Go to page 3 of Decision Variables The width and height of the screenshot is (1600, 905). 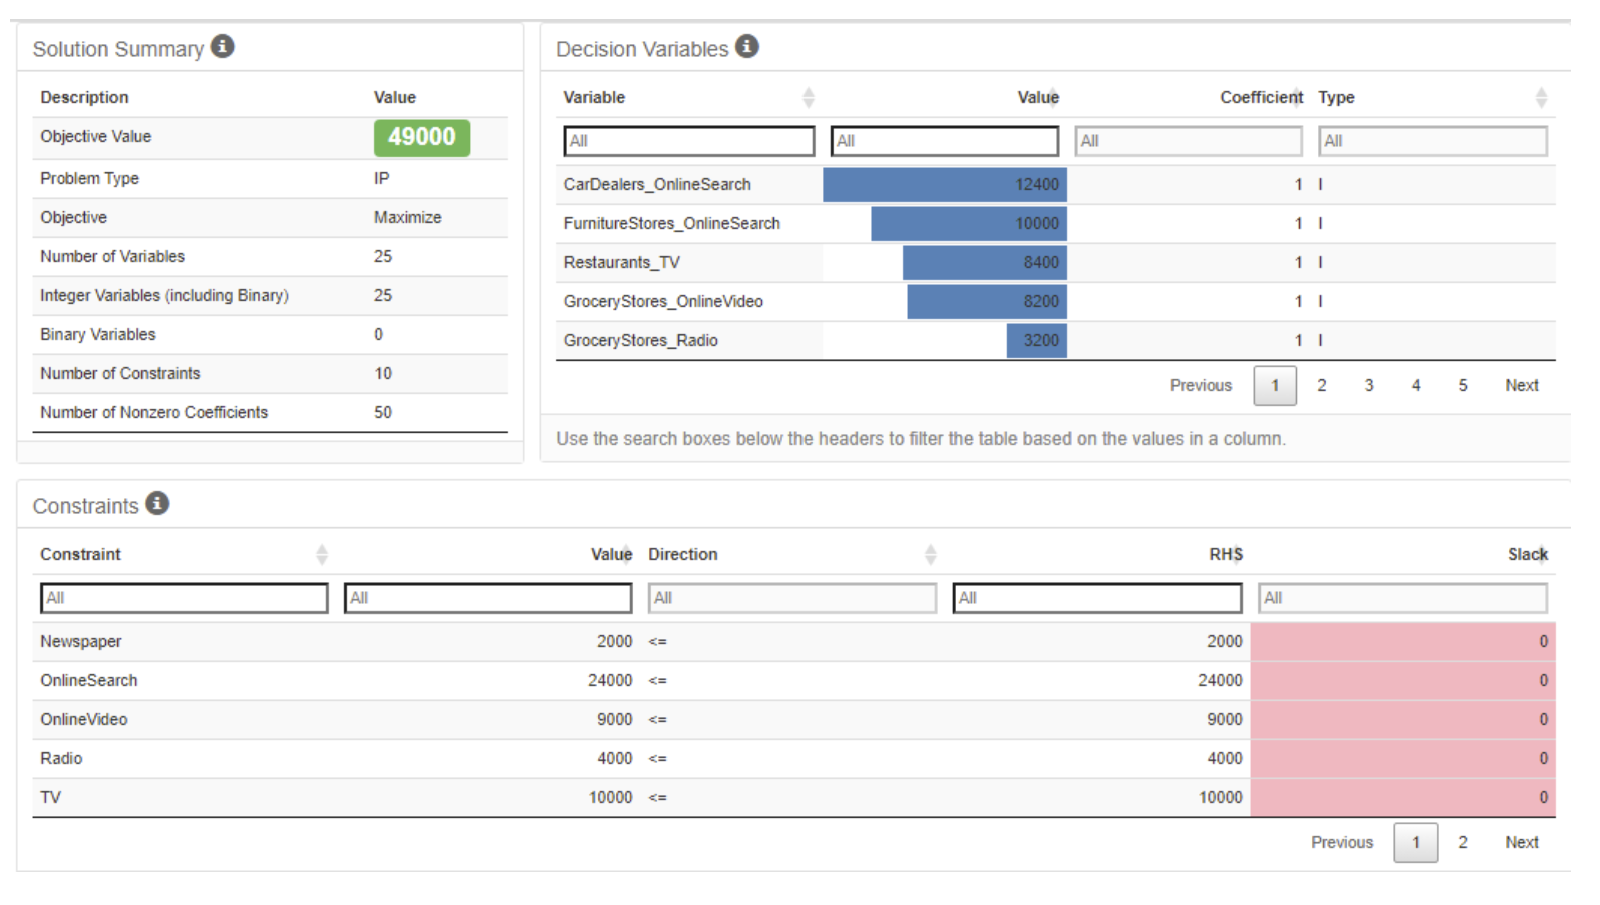pos(1369,385)
